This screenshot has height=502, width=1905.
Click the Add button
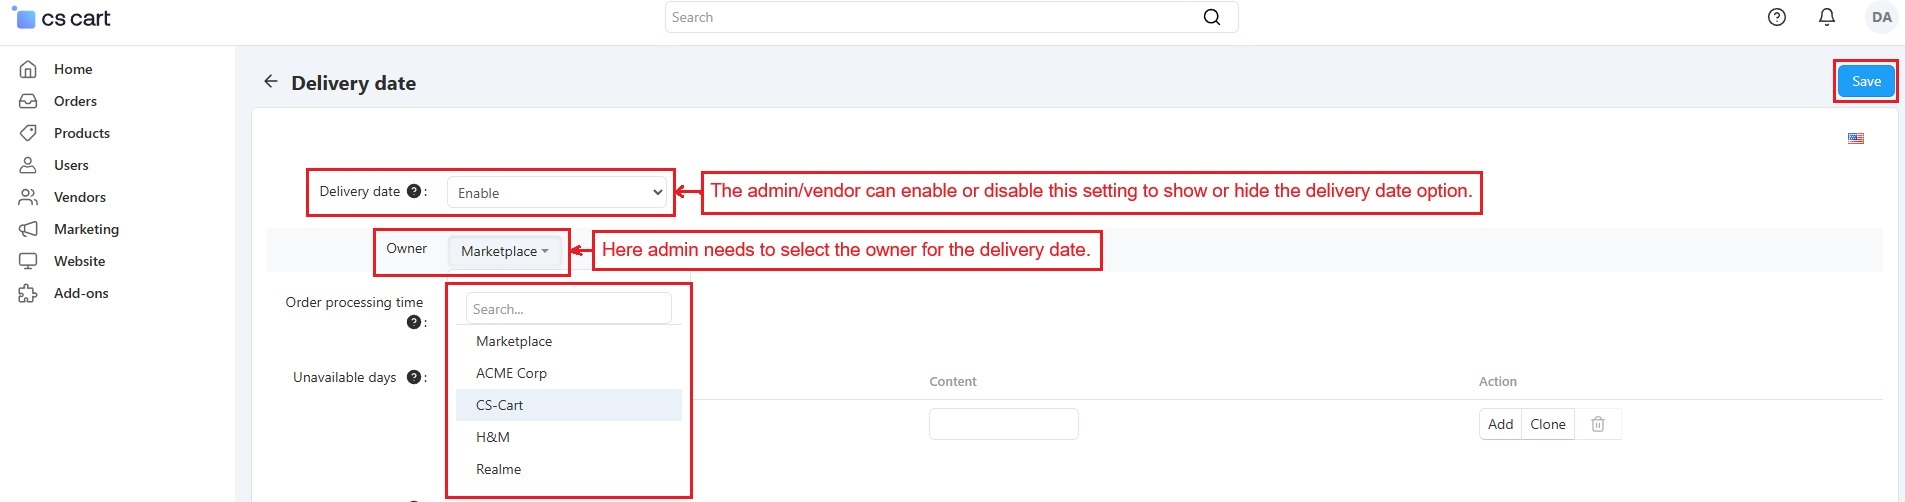click(1500, 424)
